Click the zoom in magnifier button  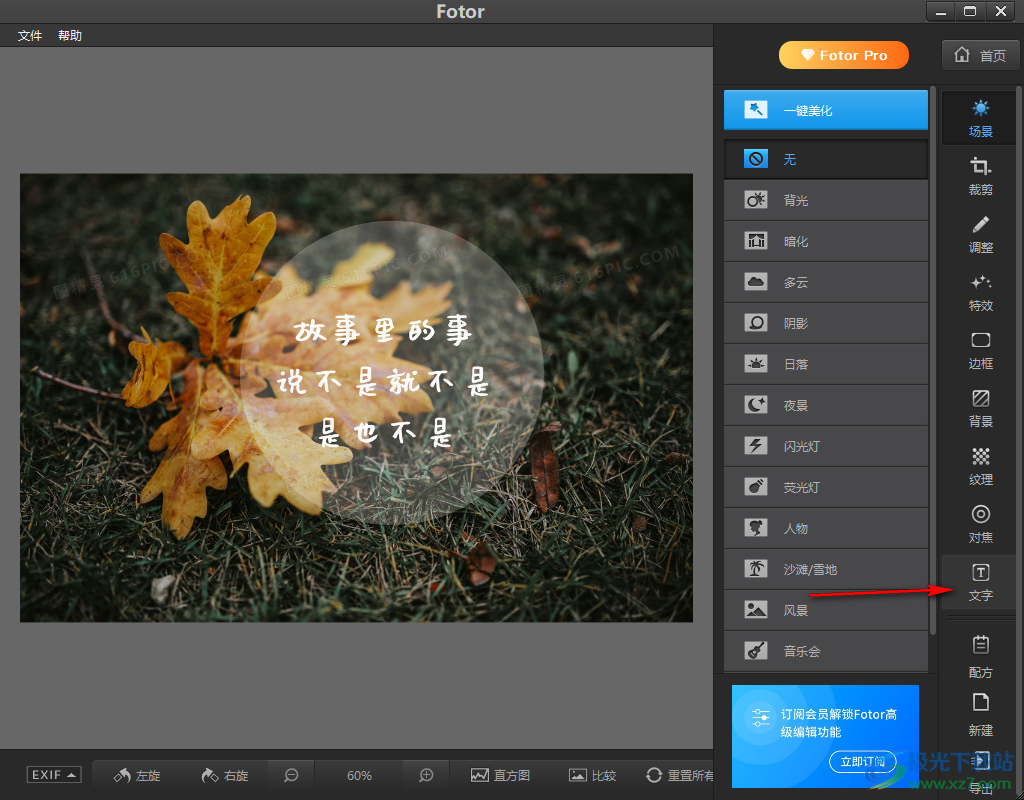426,775
